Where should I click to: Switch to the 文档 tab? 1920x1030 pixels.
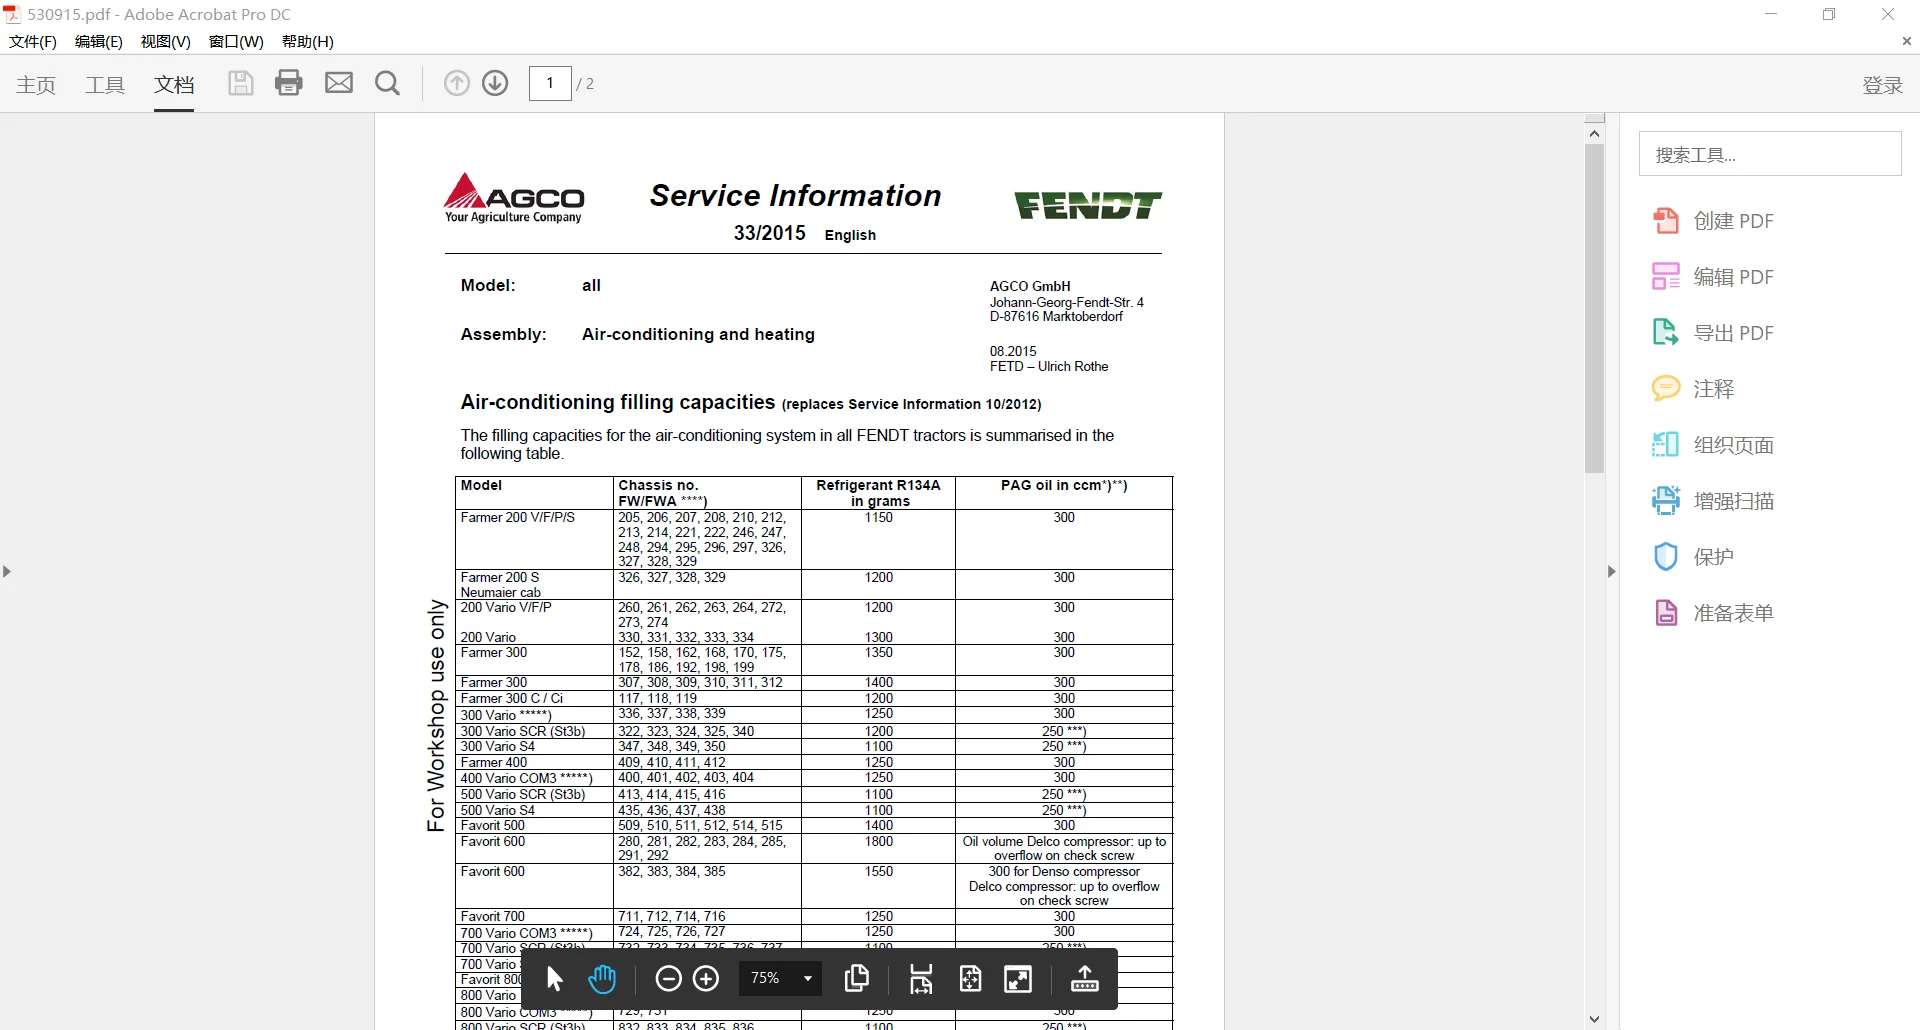pos(174,85)
